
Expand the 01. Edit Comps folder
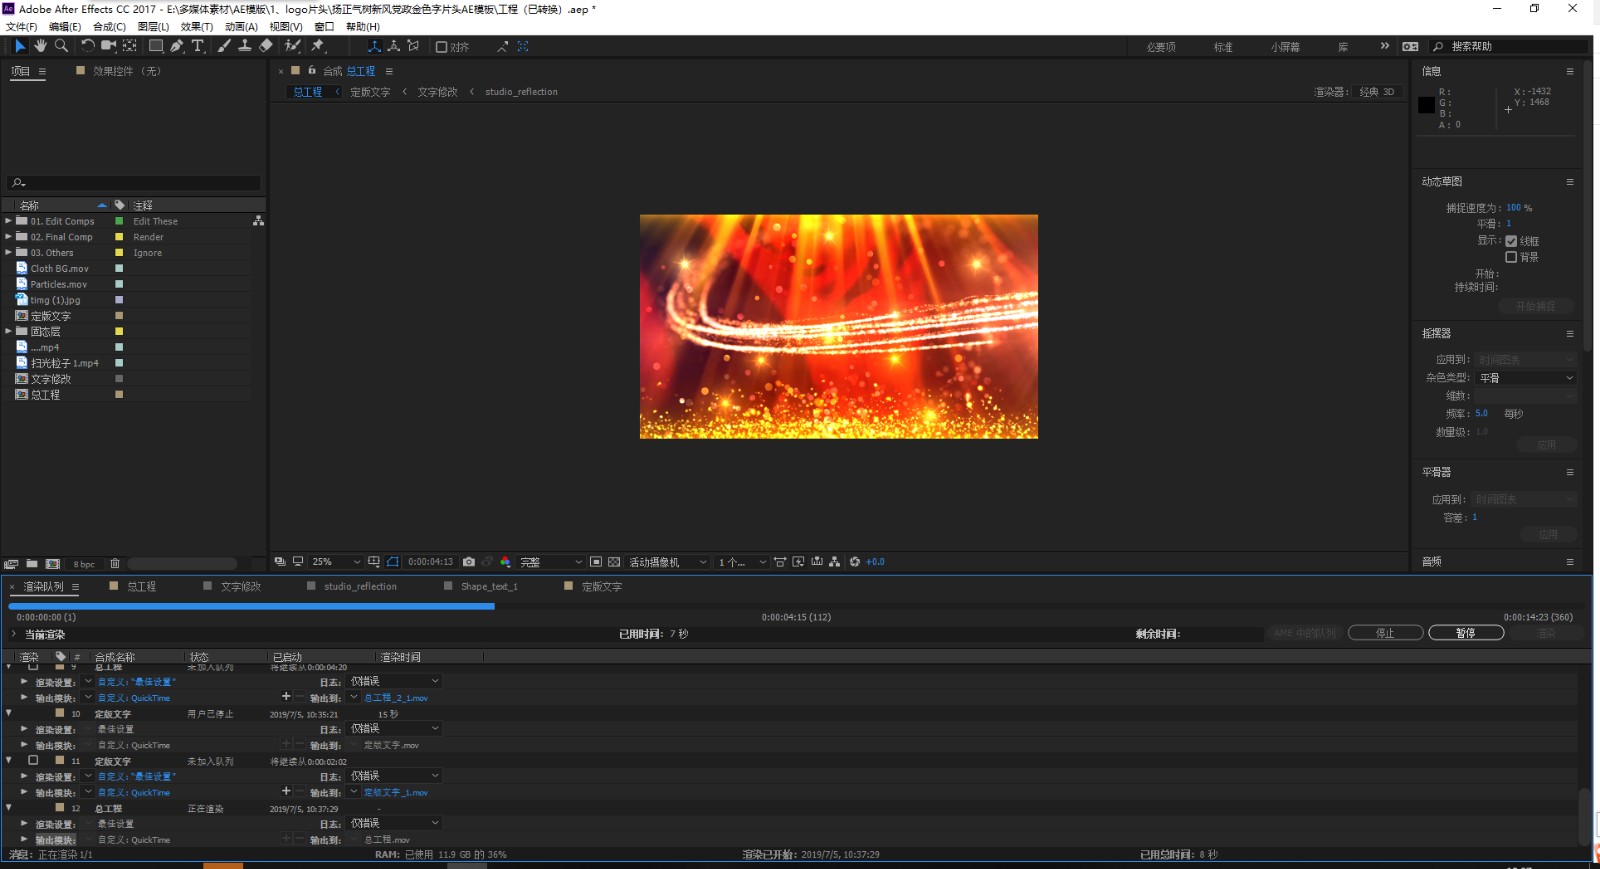(x=9, y=221)
